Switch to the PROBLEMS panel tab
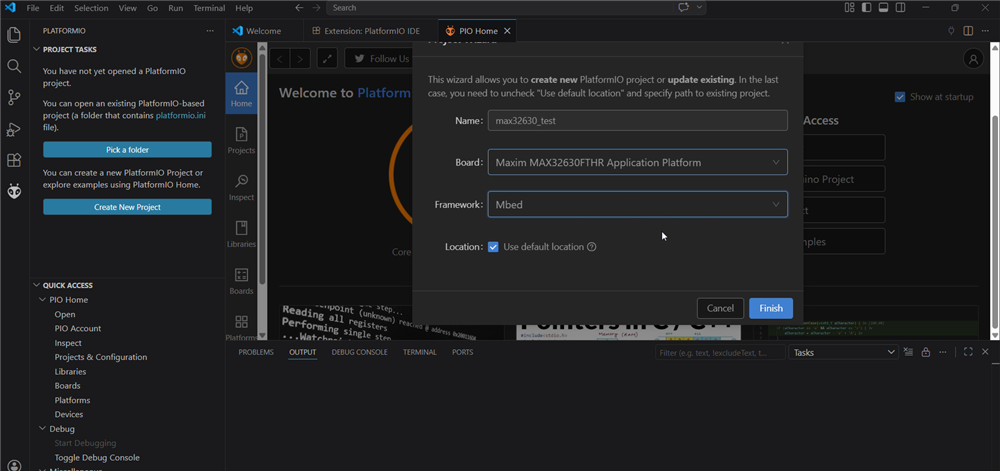 (x=256, y=352)
